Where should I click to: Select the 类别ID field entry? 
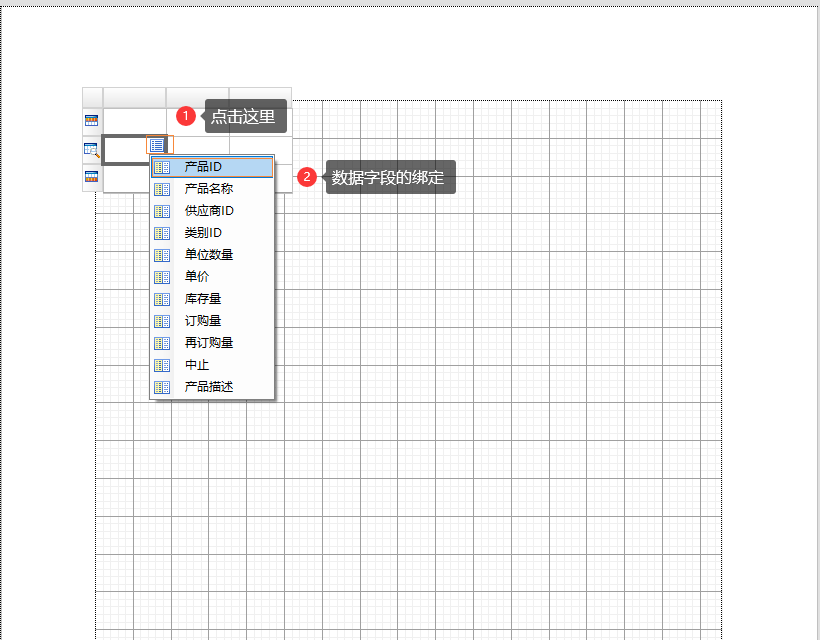(212, 233)
